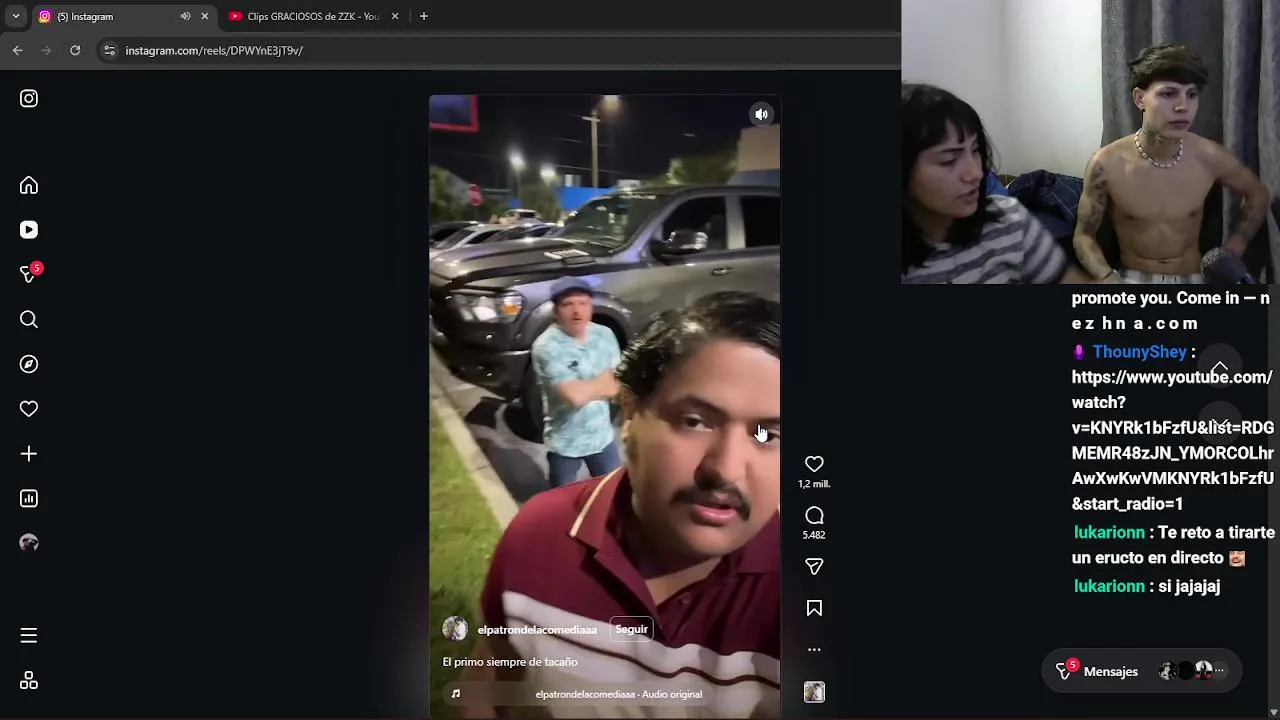Open direct messages with 5 badge in sidebar

click(x=30, y=274)
